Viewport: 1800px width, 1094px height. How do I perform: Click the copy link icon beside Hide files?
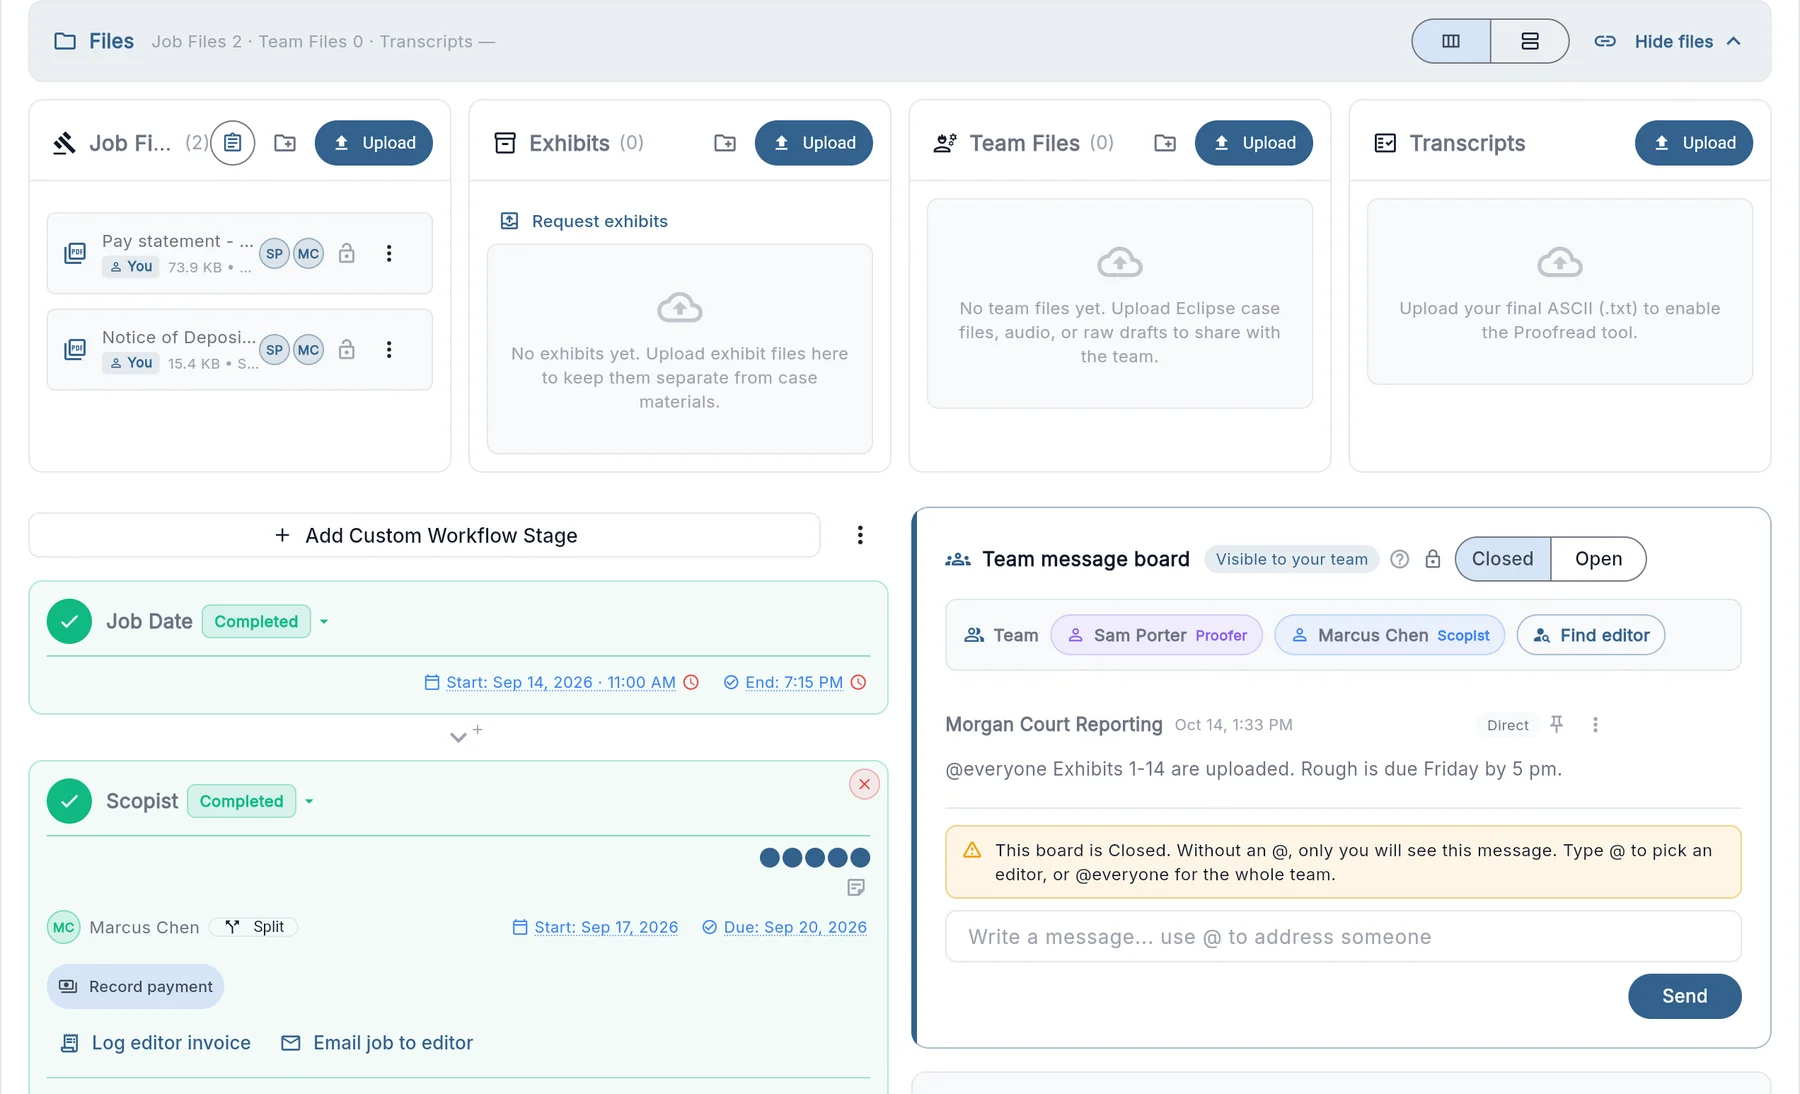click(1605, 41)
